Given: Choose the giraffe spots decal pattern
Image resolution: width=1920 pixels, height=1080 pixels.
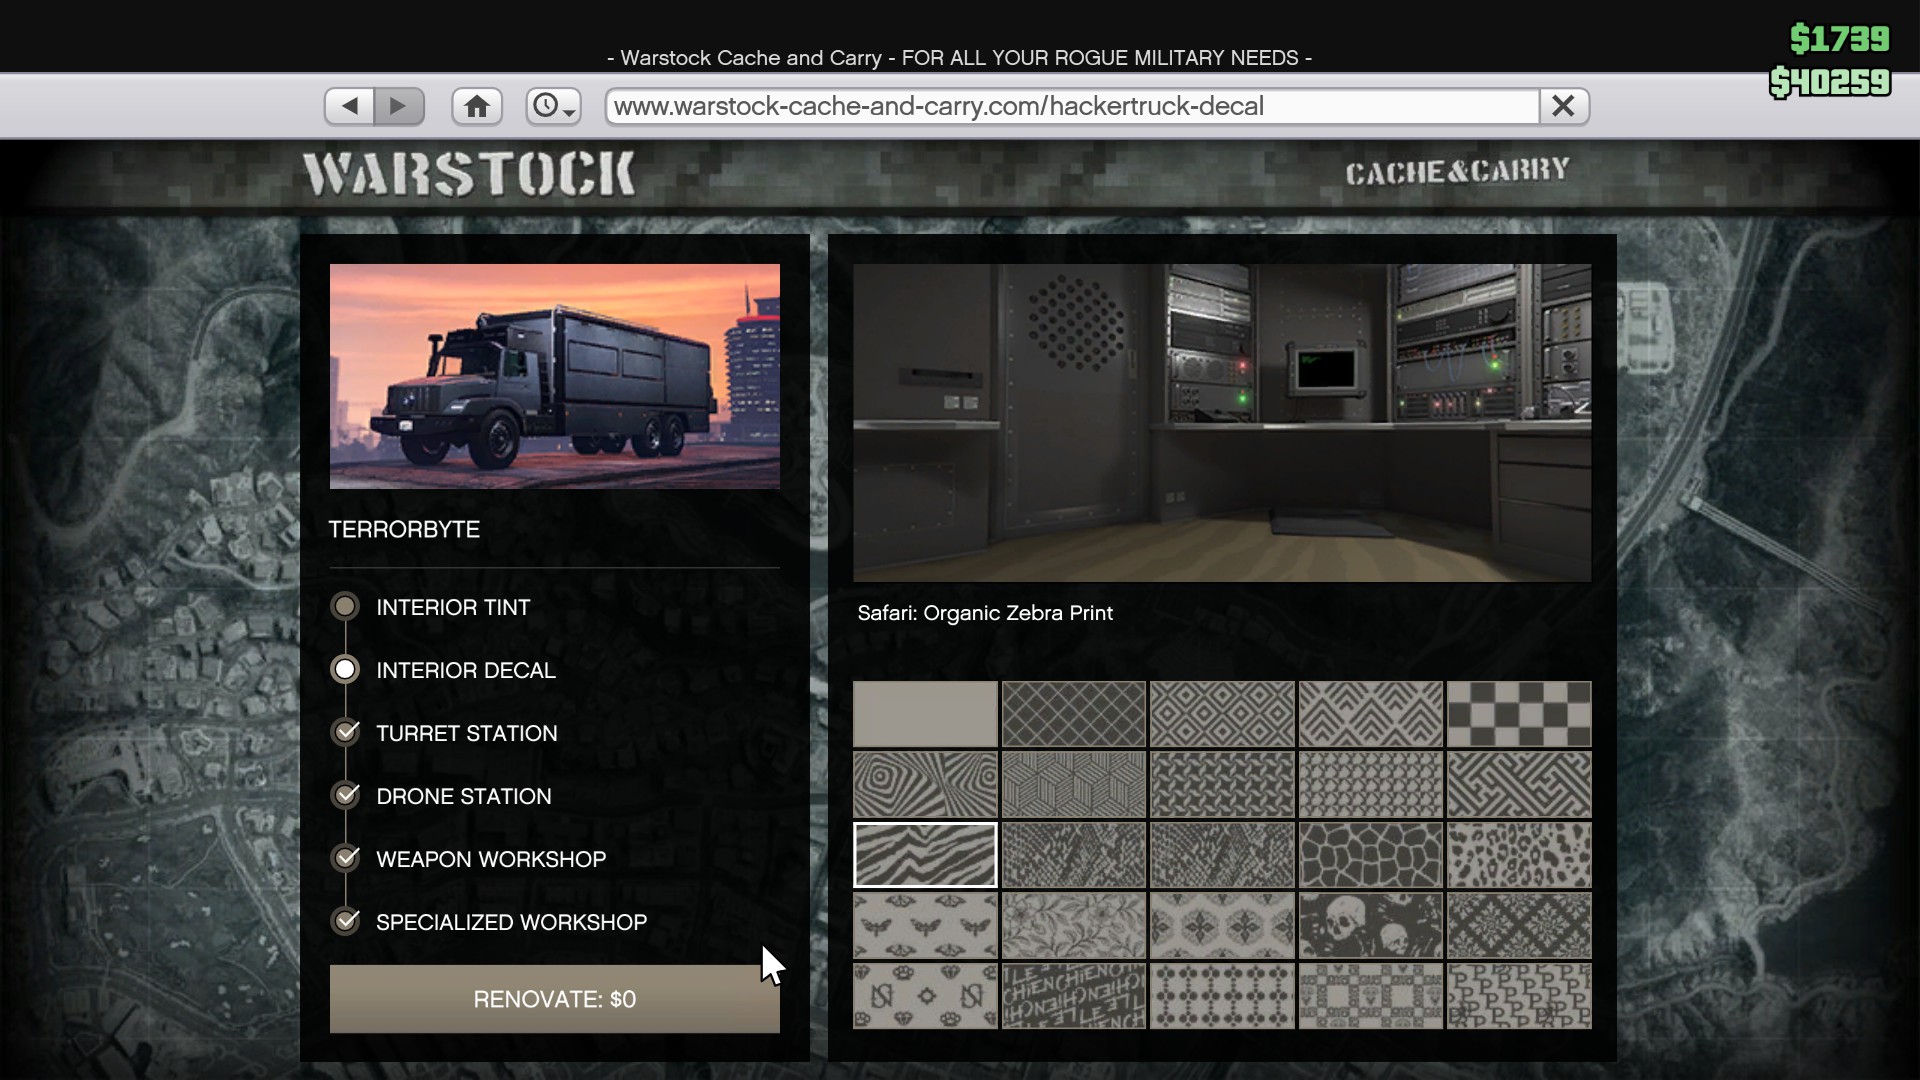Looking at the screenshot, I should click(x=1370, y=855).
